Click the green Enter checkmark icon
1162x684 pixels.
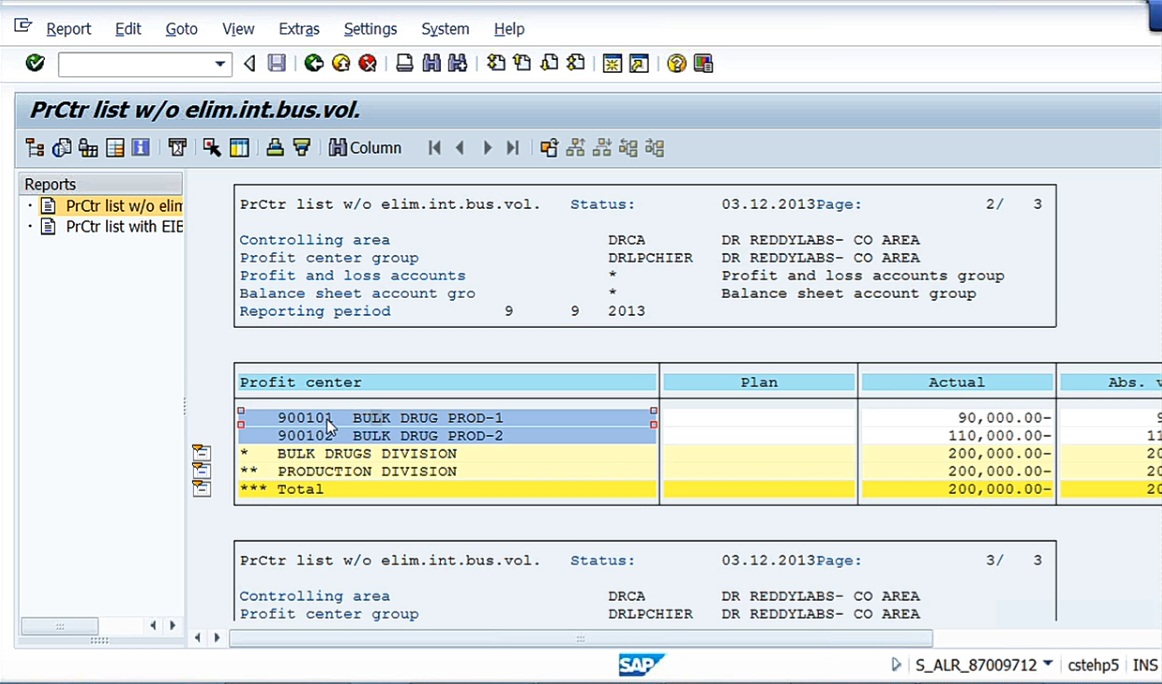coord(35,64)
